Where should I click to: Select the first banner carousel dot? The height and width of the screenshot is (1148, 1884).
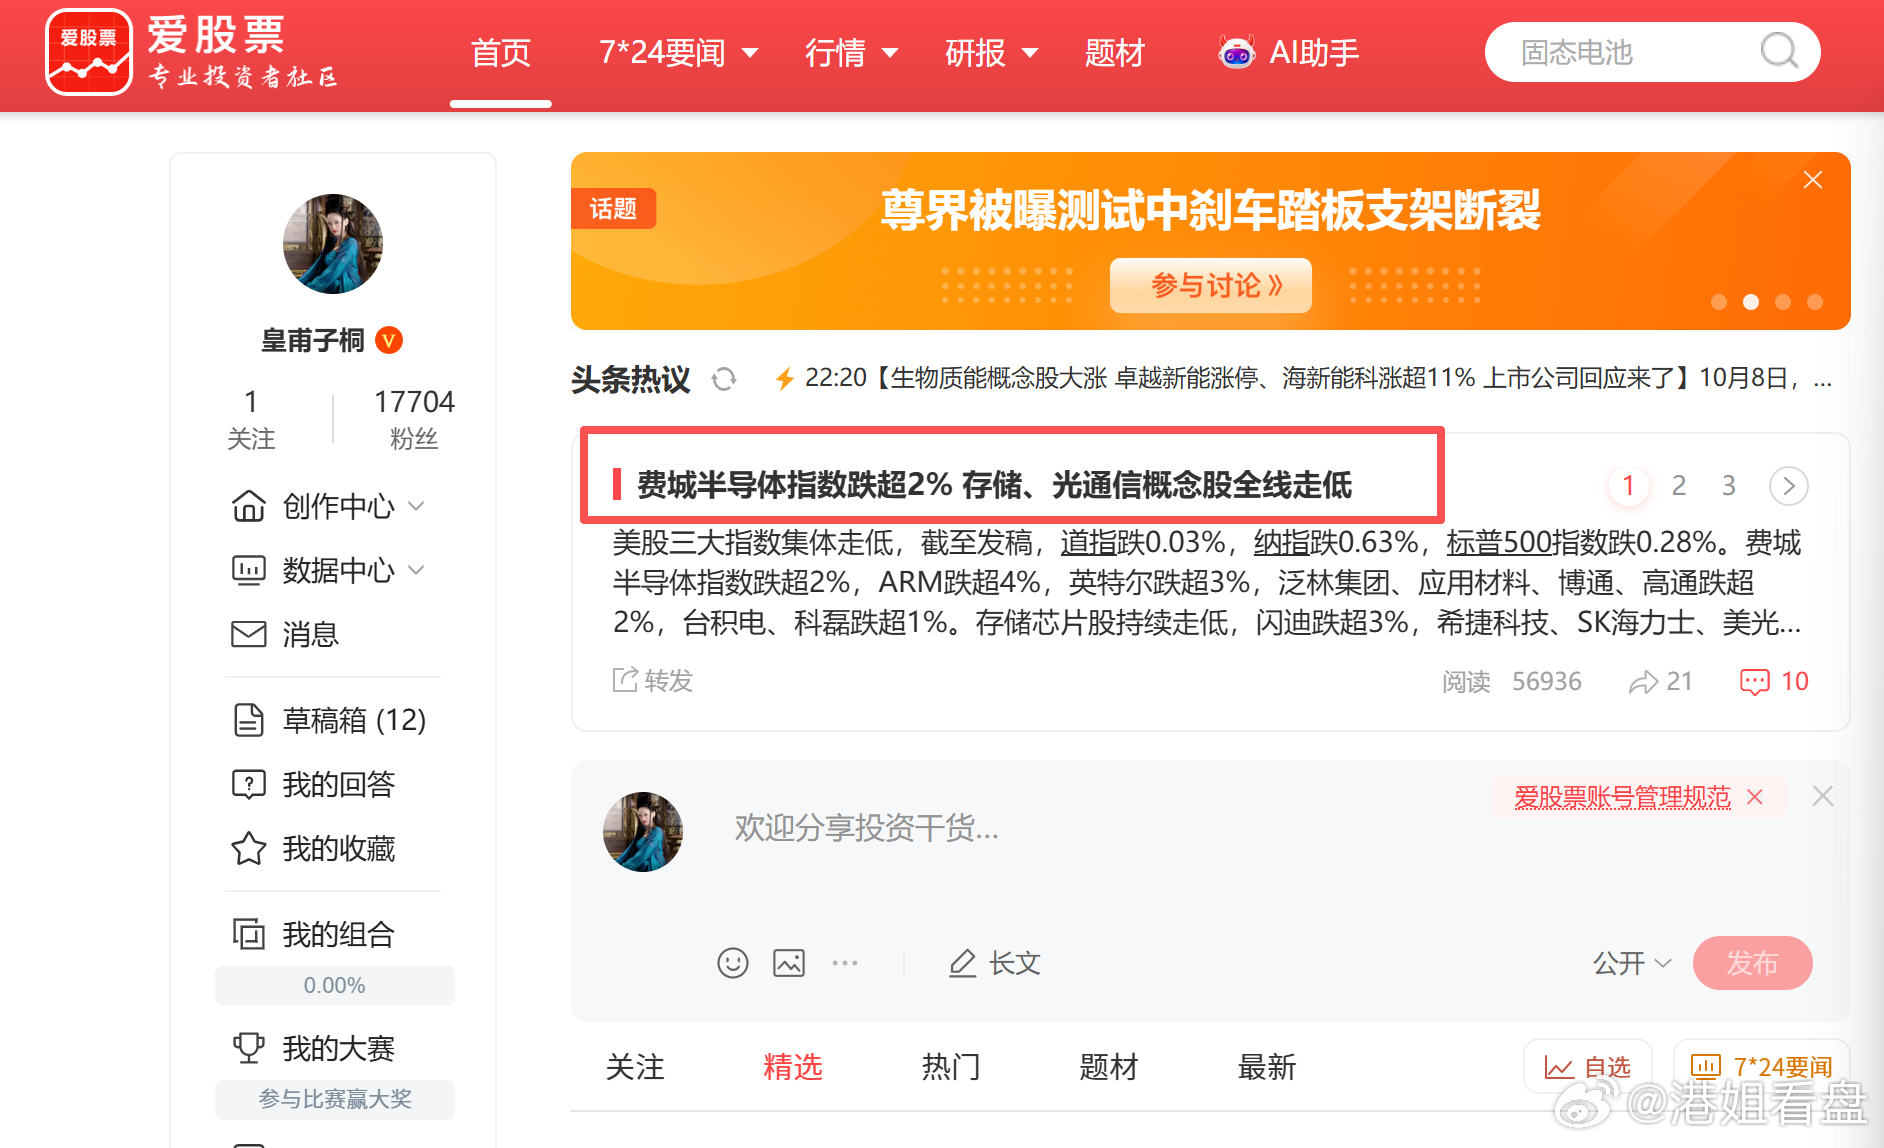pyautogui.click(x=1719, y=302)
